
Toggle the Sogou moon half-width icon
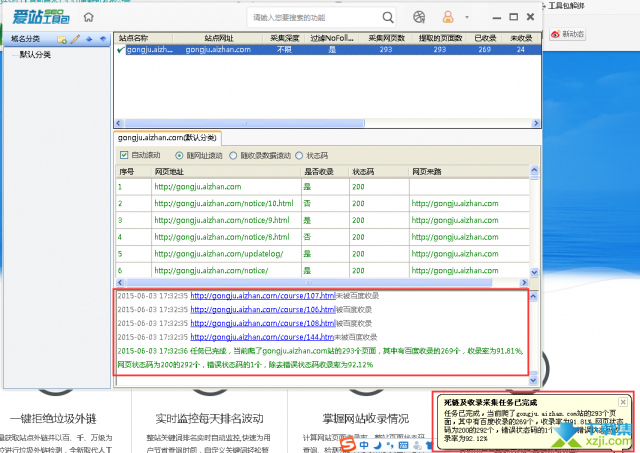coord(378,445)
